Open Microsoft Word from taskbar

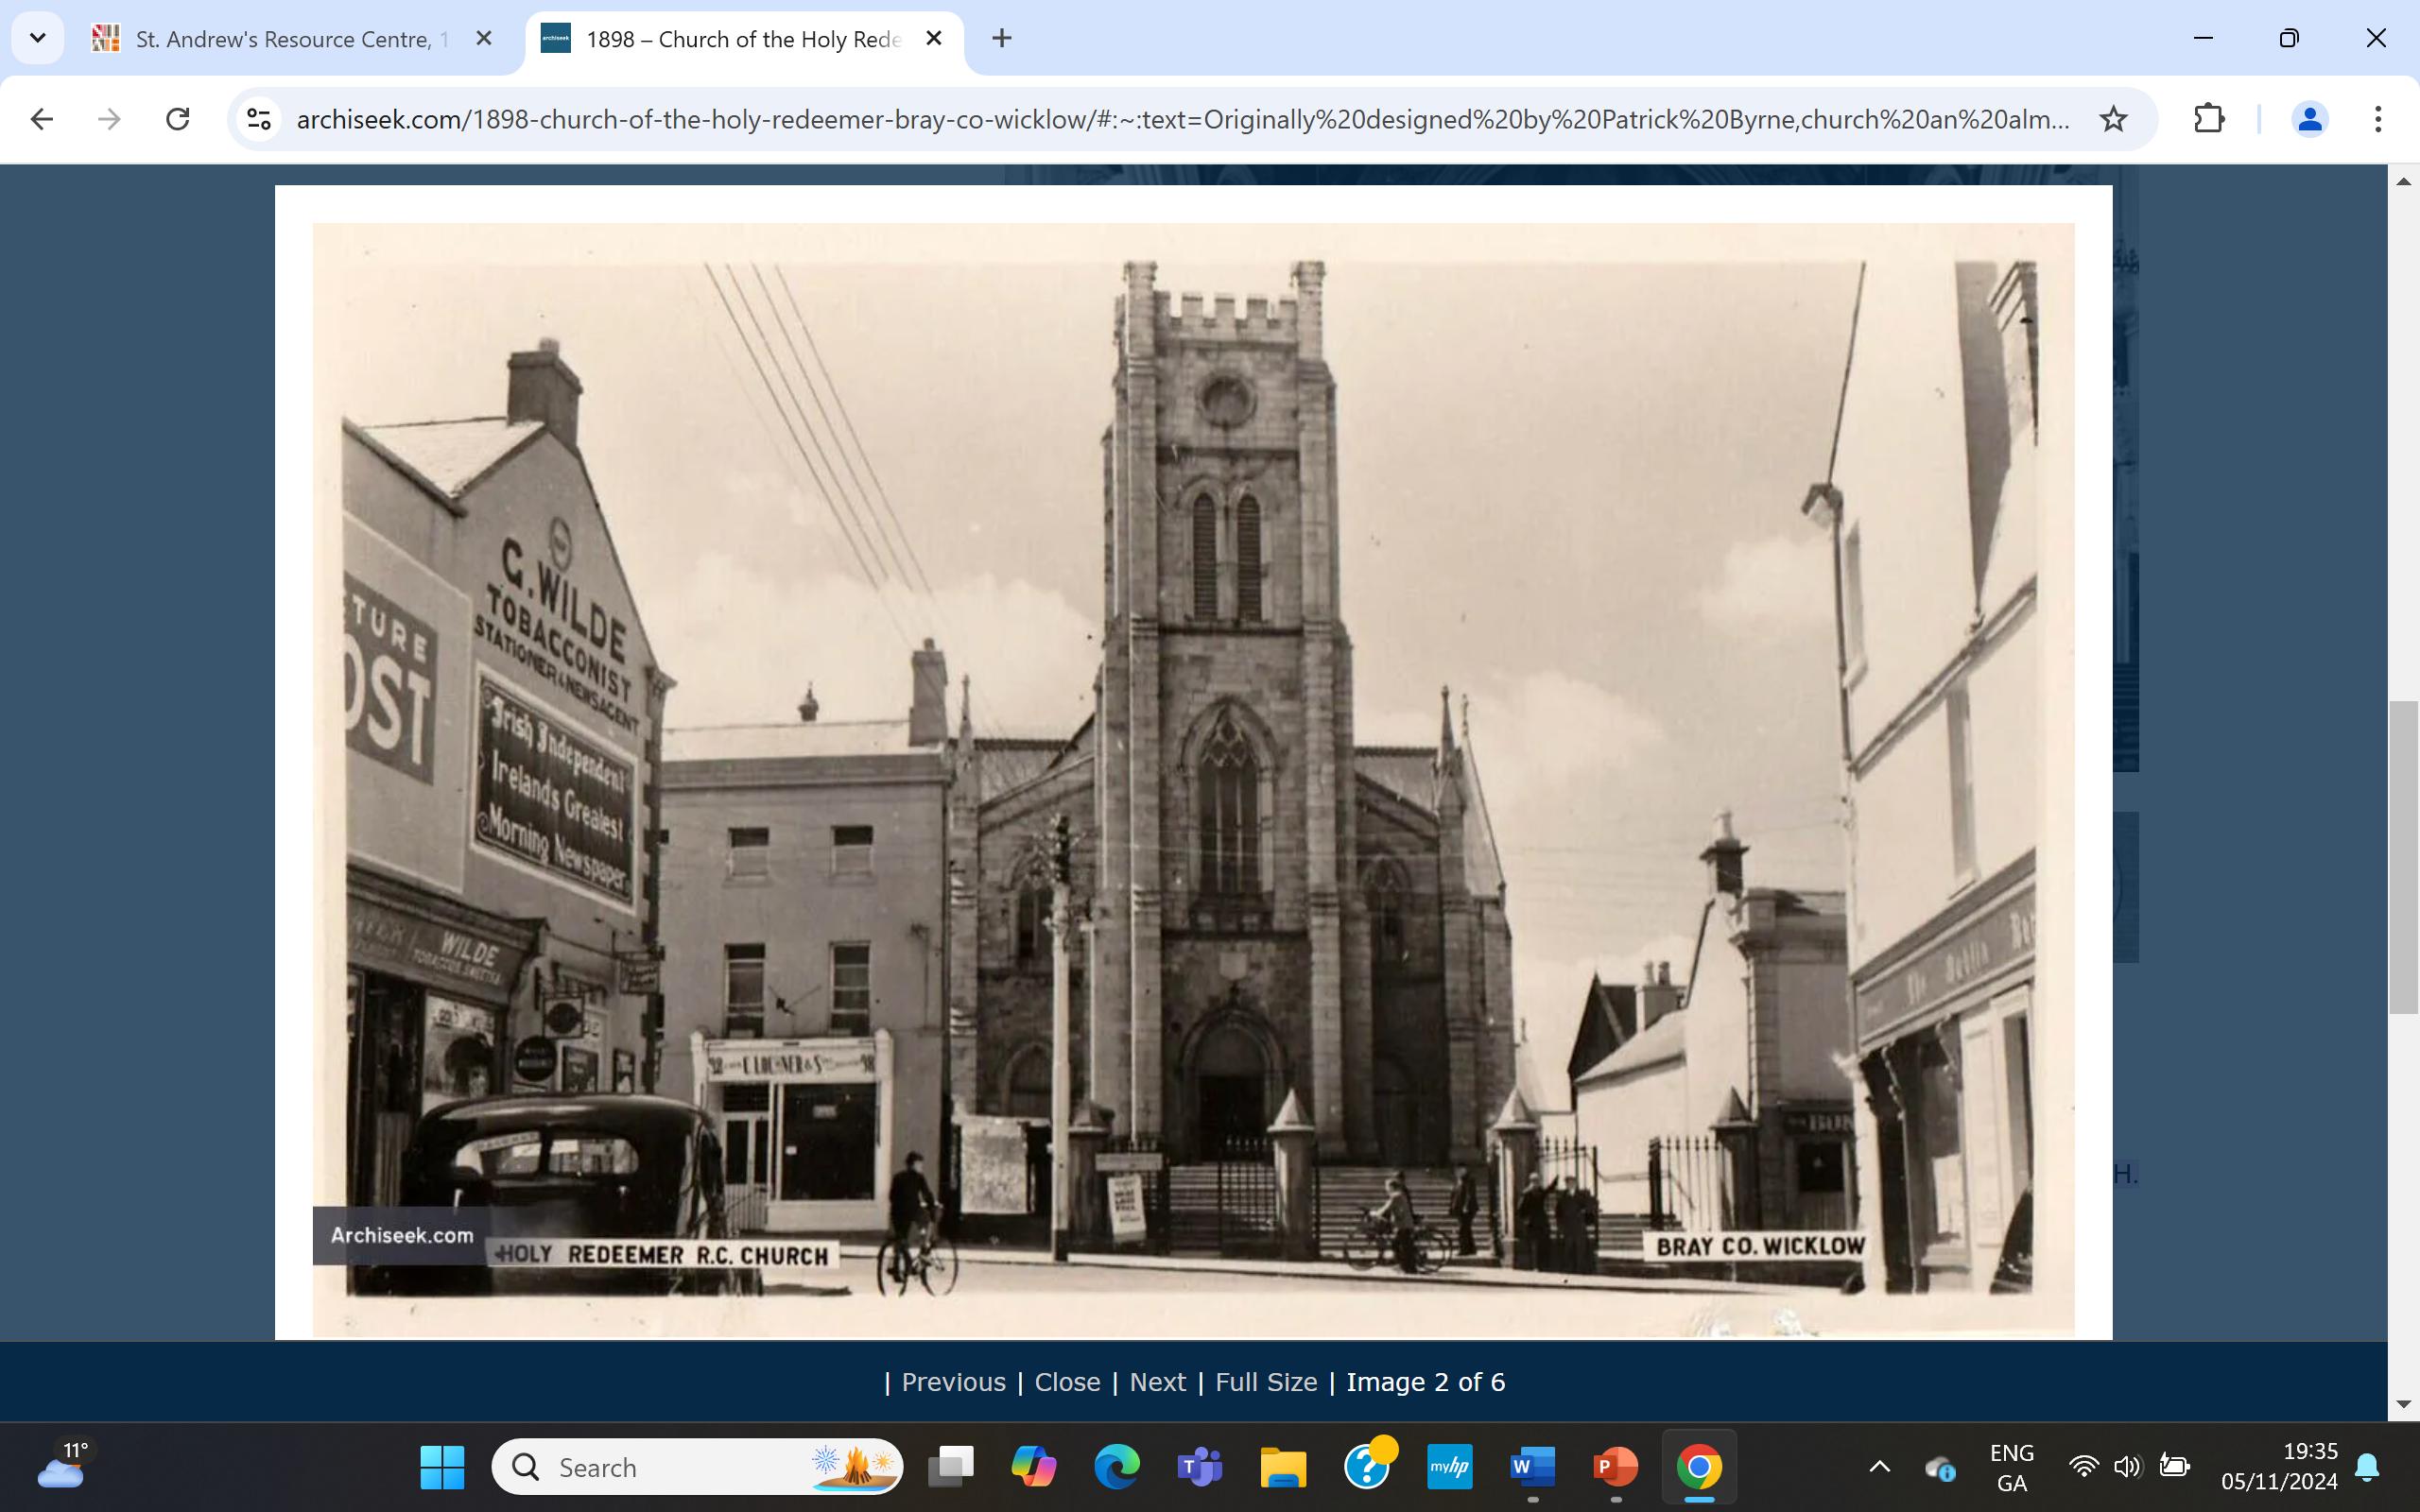pyautogui.click(x=1532, y=1467)
